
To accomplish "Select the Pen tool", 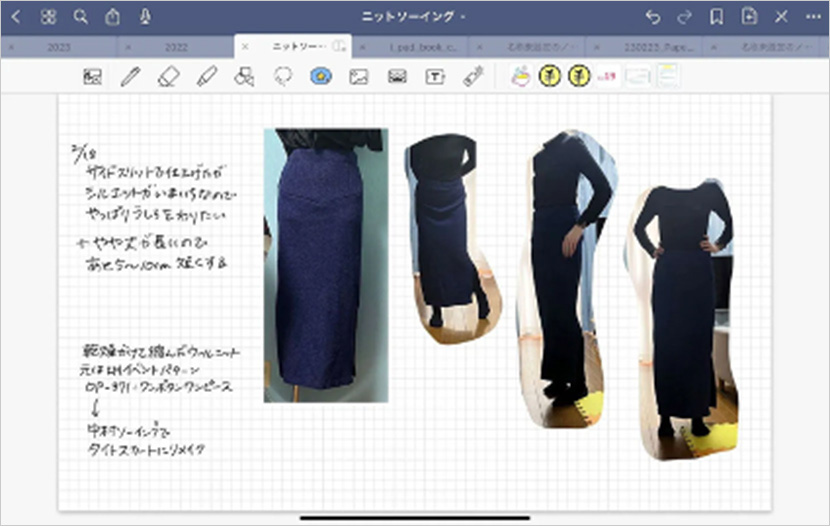I will pyautogui.click(x=130, y=77).
